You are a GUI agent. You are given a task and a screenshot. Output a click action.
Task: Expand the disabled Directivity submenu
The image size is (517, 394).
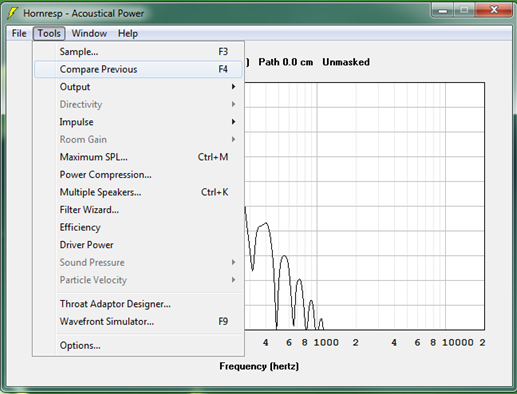click(x=138, y=104)
